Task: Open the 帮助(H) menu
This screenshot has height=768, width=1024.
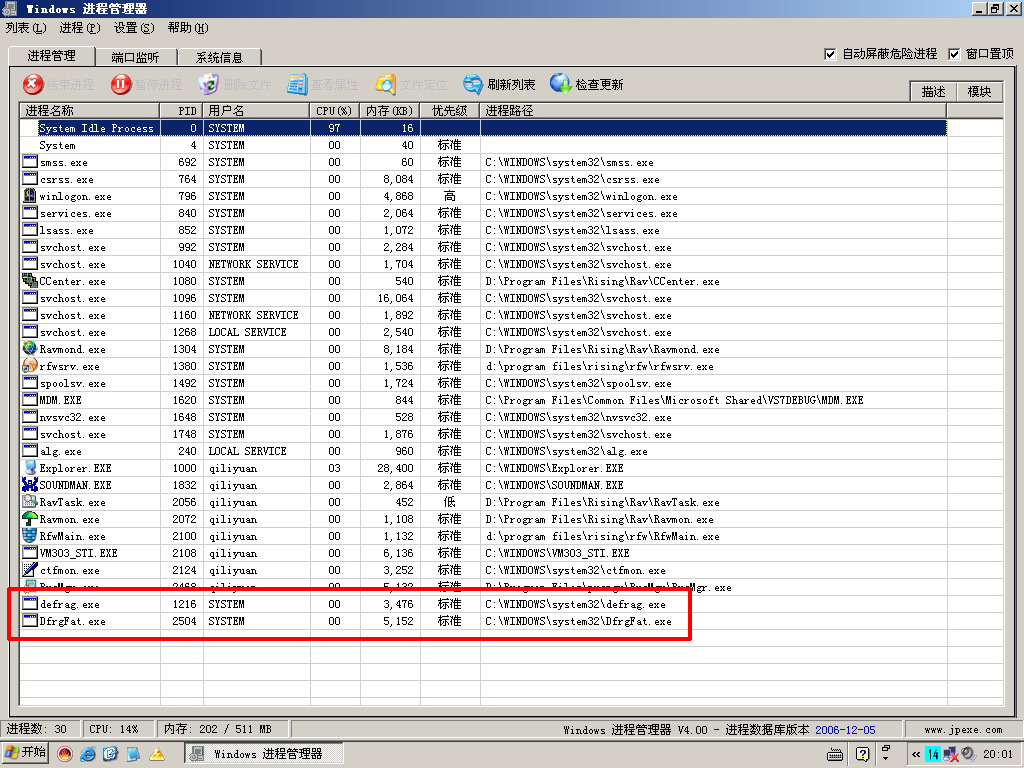Action: click(x=188, y=28)
